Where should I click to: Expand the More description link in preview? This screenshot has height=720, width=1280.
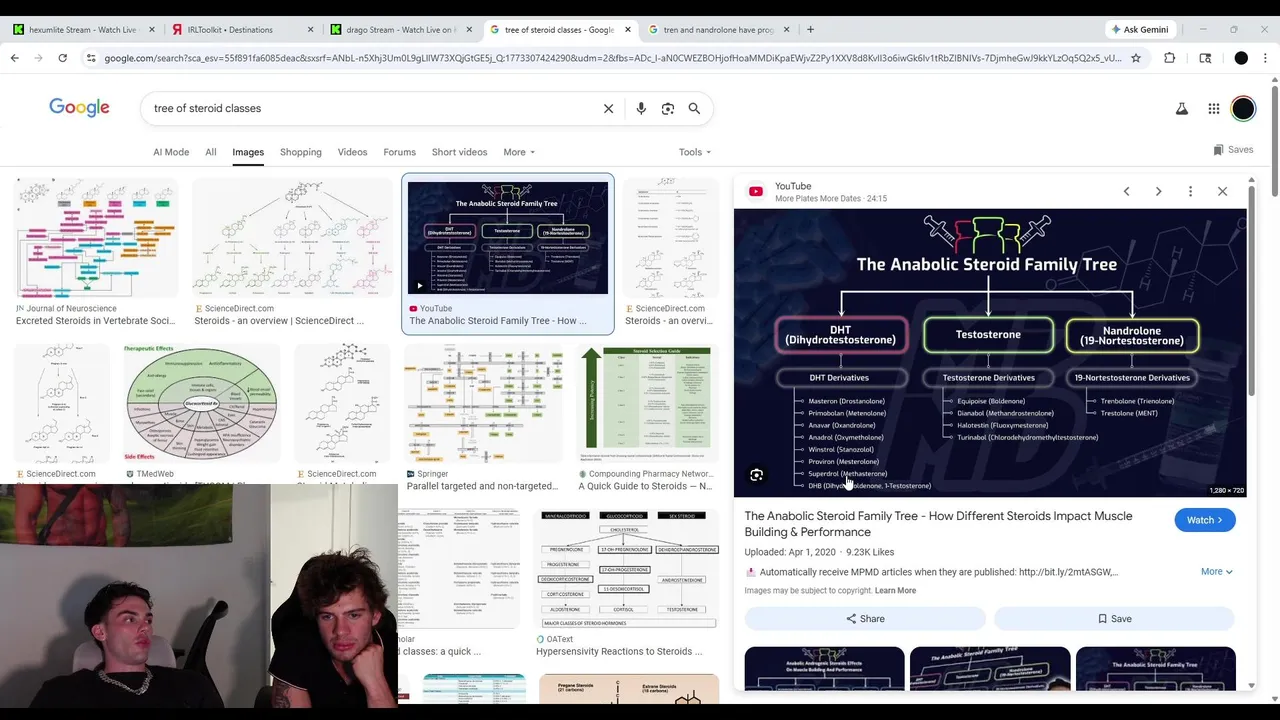(x=1216, y=572)
